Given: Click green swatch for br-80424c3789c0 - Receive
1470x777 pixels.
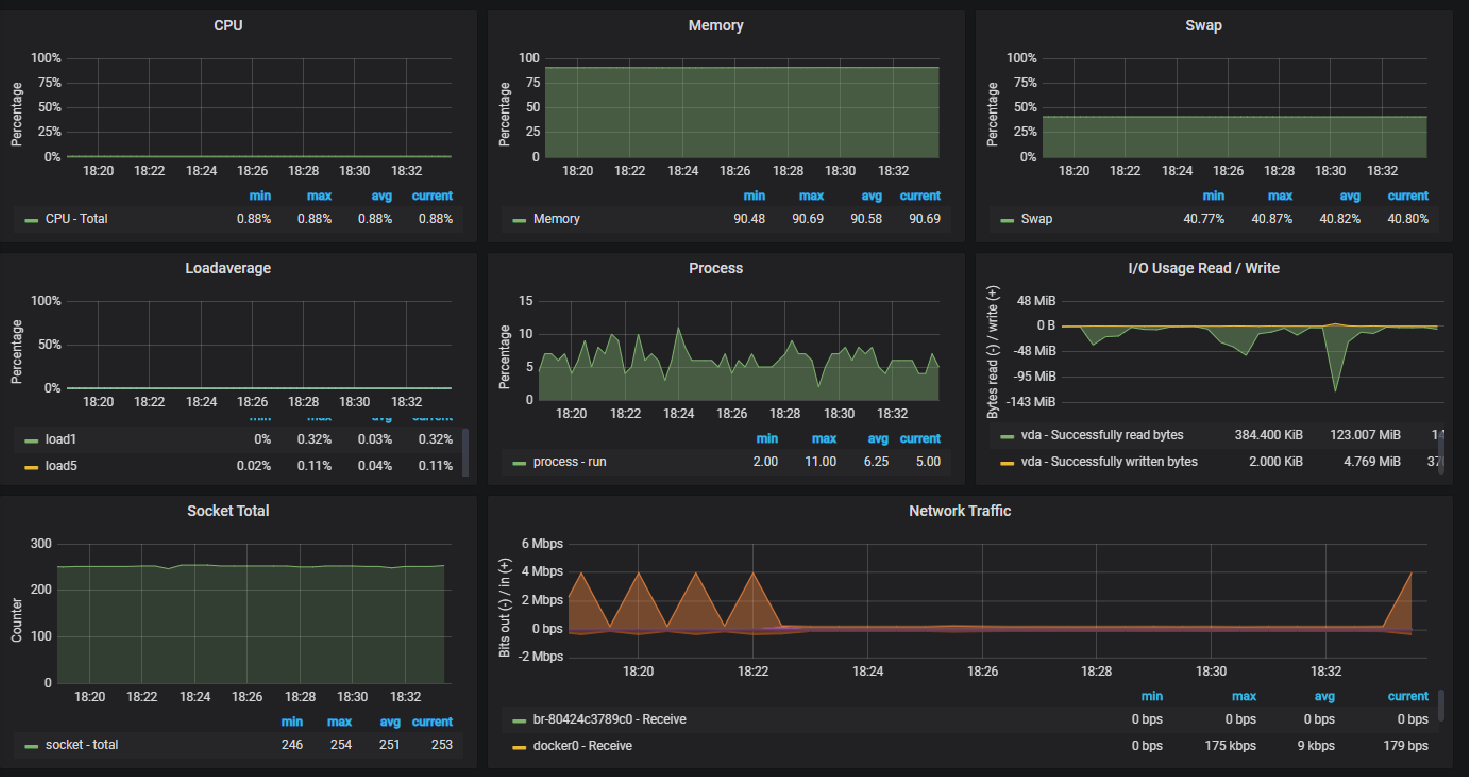Looking at the screenshot, I should pos(519,720).
